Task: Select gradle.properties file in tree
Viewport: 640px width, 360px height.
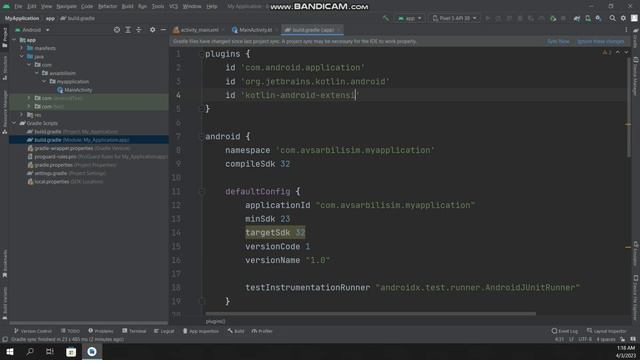Action: (x=71, y=165)
